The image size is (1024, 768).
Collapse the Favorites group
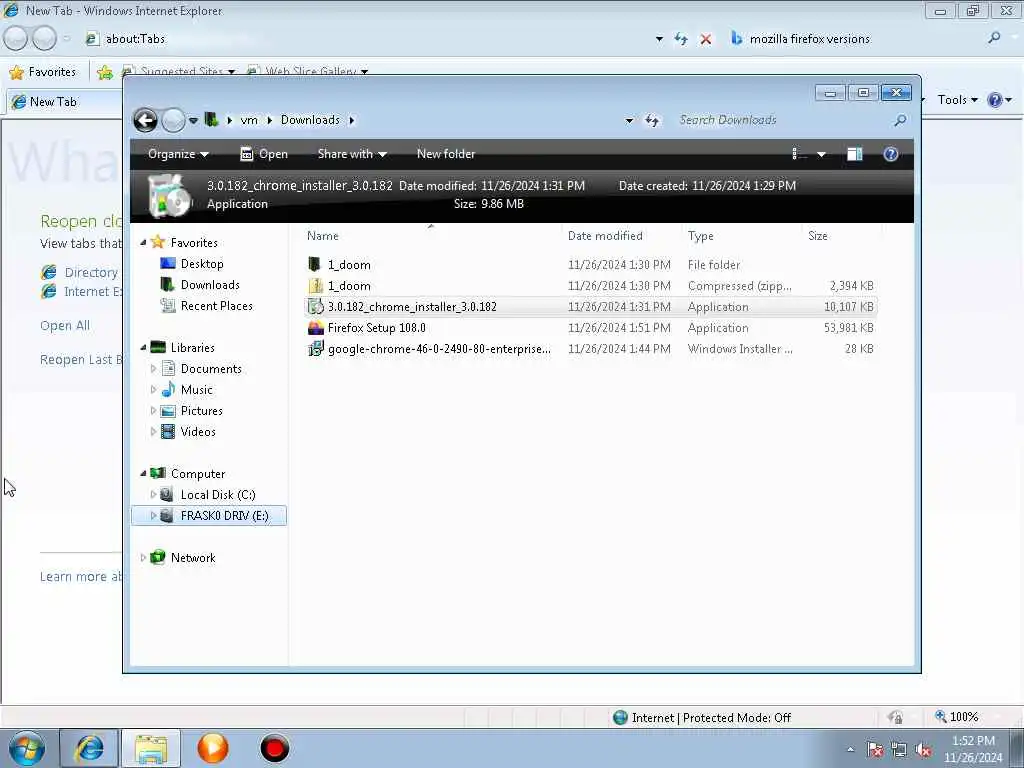pyautogui.click(x=143, y=242)
